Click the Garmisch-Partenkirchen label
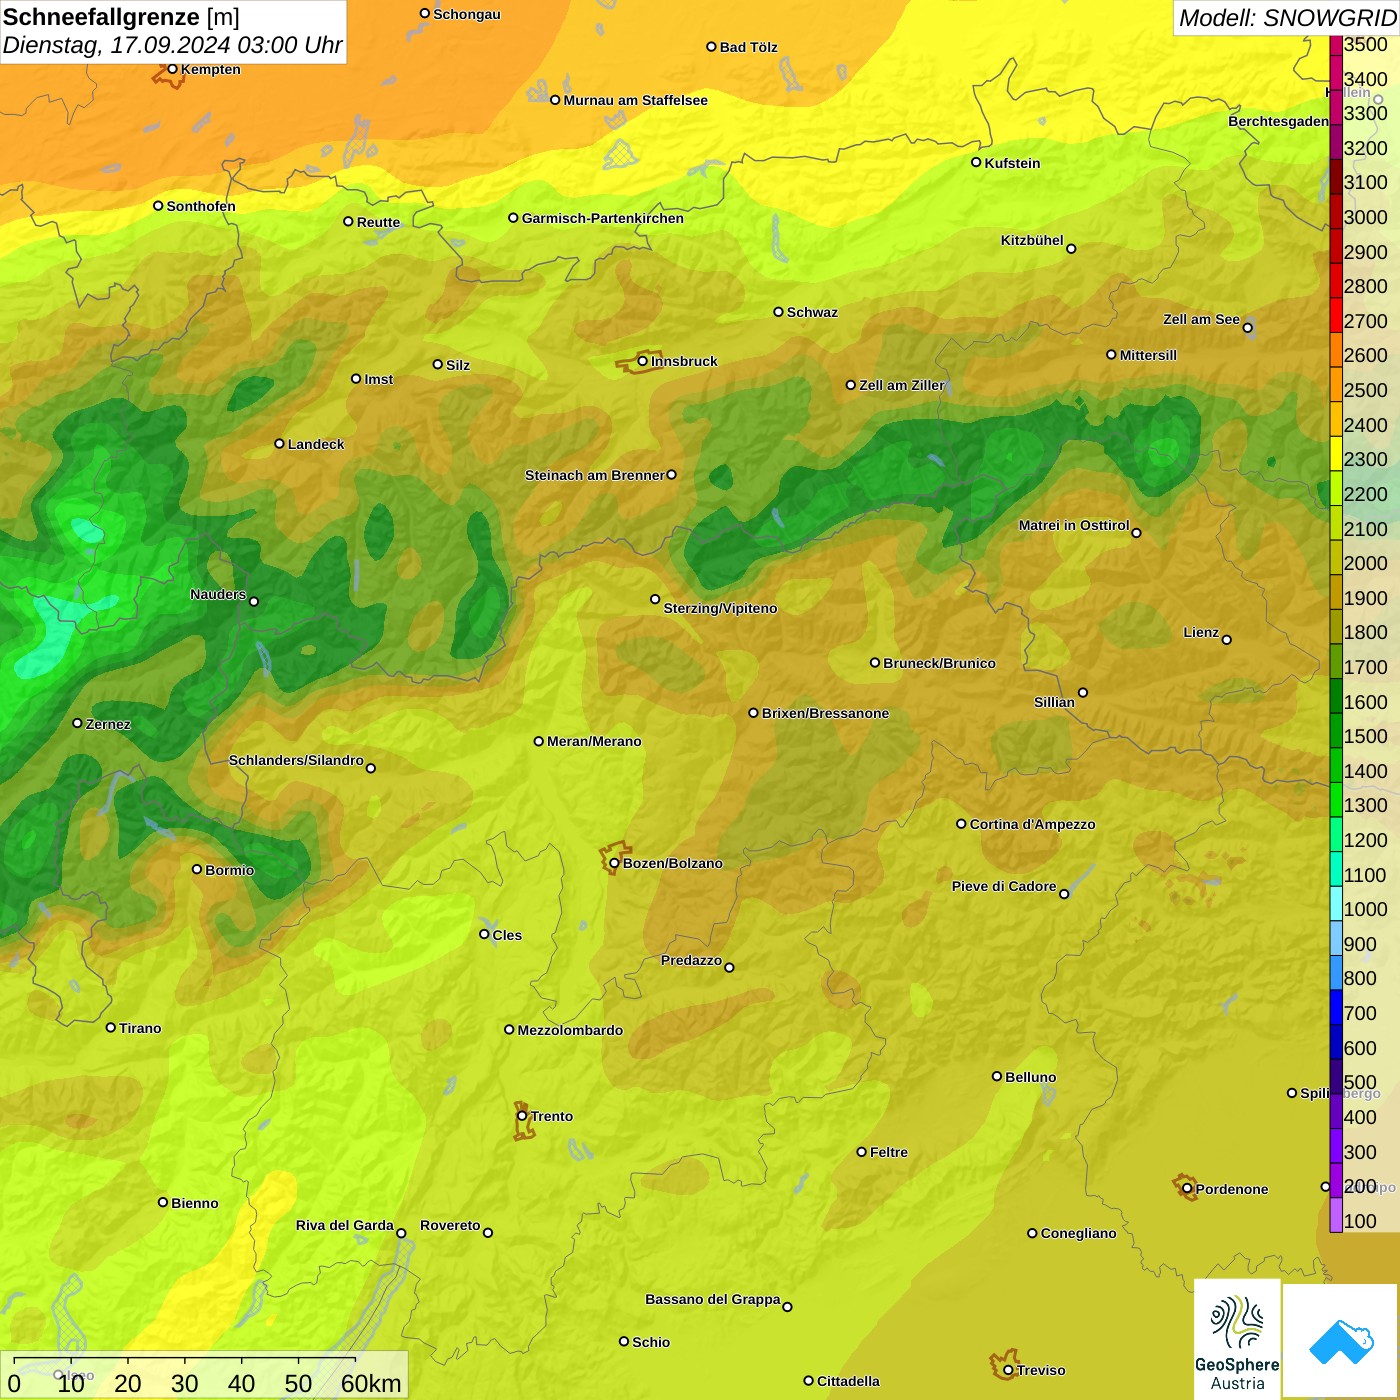 coord(603,218)
